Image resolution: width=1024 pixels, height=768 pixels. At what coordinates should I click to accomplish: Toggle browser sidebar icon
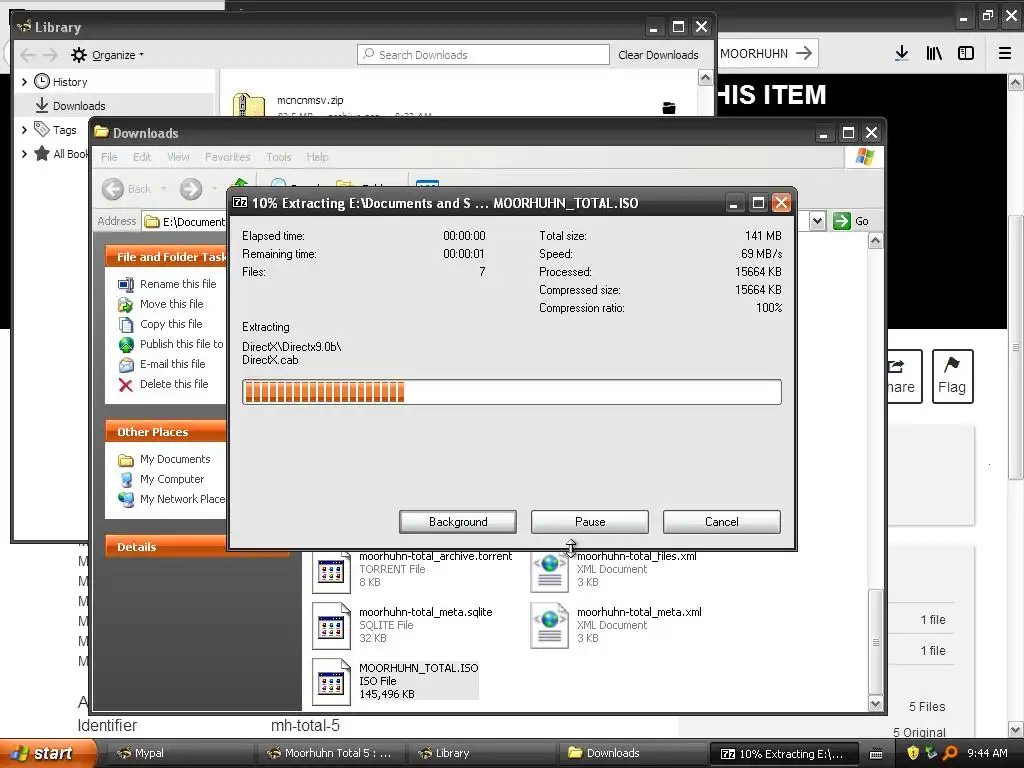pos(966,54)
